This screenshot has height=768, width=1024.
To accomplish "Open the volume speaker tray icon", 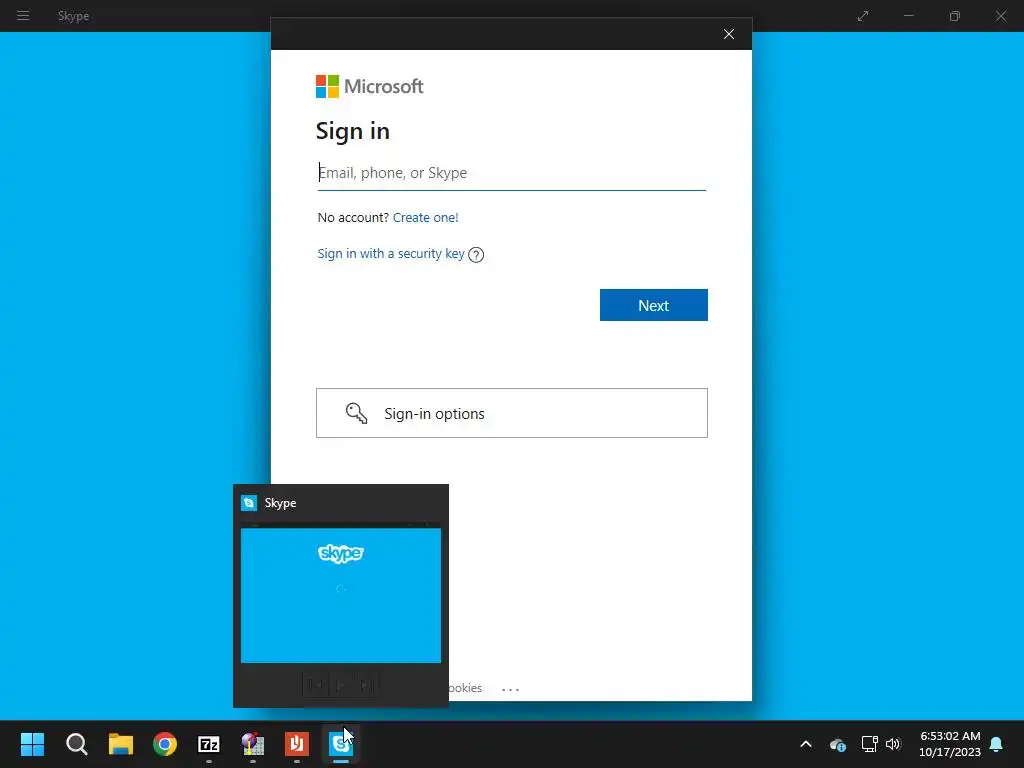I will 893,744.
